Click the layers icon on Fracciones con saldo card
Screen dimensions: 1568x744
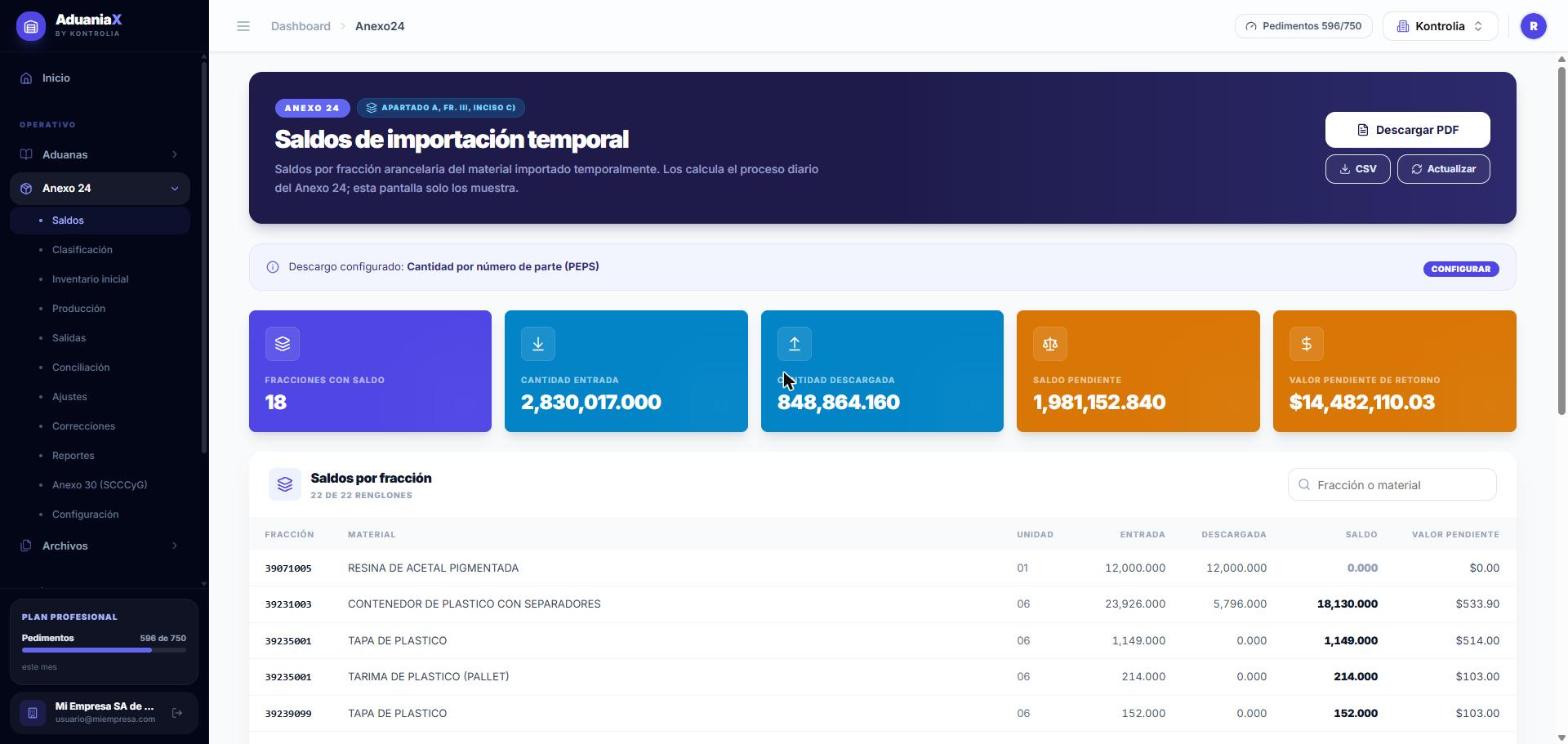click(282, 344)
